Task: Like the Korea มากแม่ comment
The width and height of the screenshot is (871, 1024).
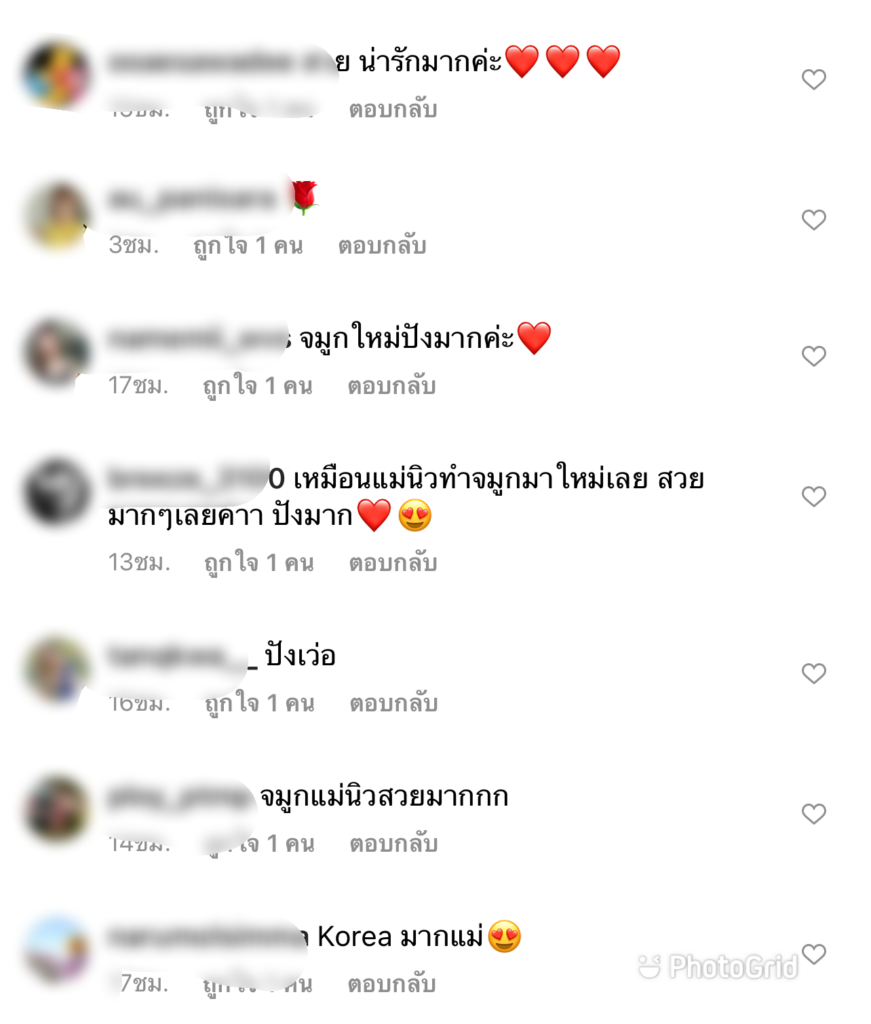Action: tap(814, 953)
